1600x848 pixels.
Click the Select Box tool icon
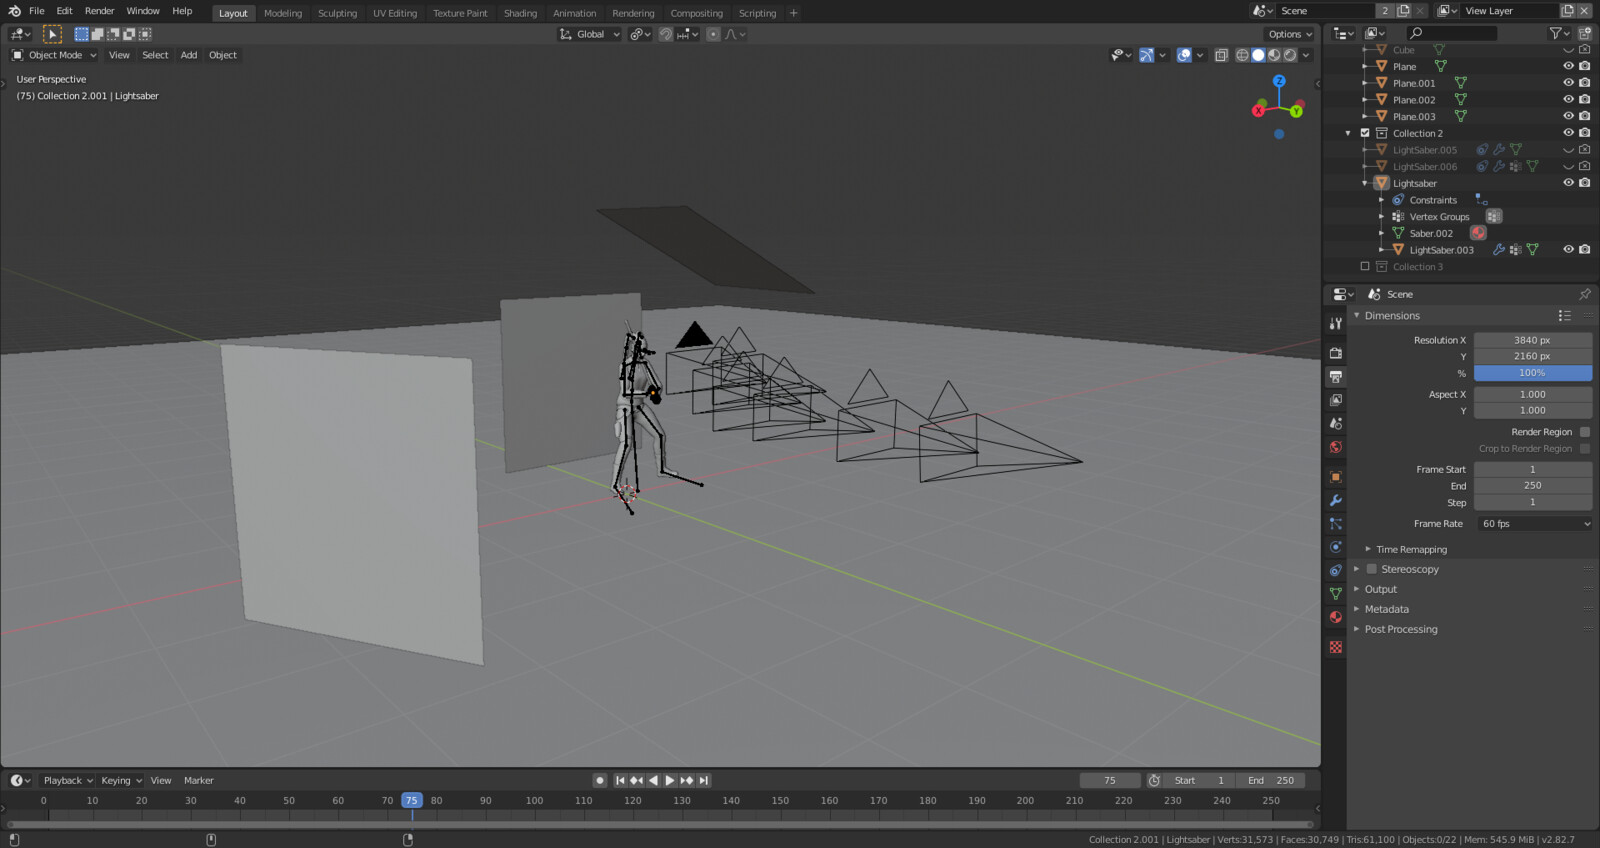tap(52, 34)
